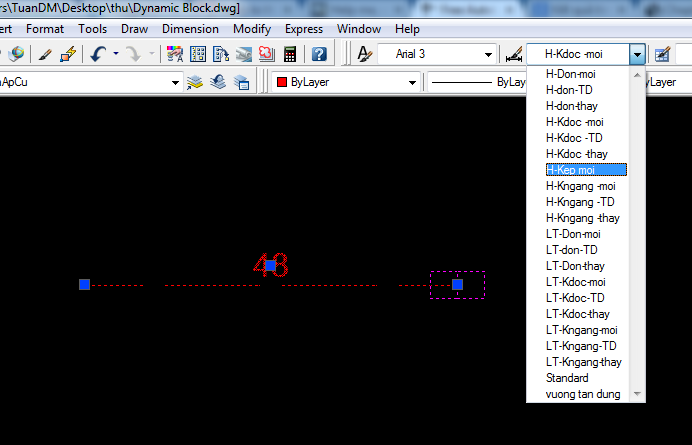Click the Help question mark icon
Image resolution: width=692 pixels, height=445 pixels.
[x=320, y=54]
